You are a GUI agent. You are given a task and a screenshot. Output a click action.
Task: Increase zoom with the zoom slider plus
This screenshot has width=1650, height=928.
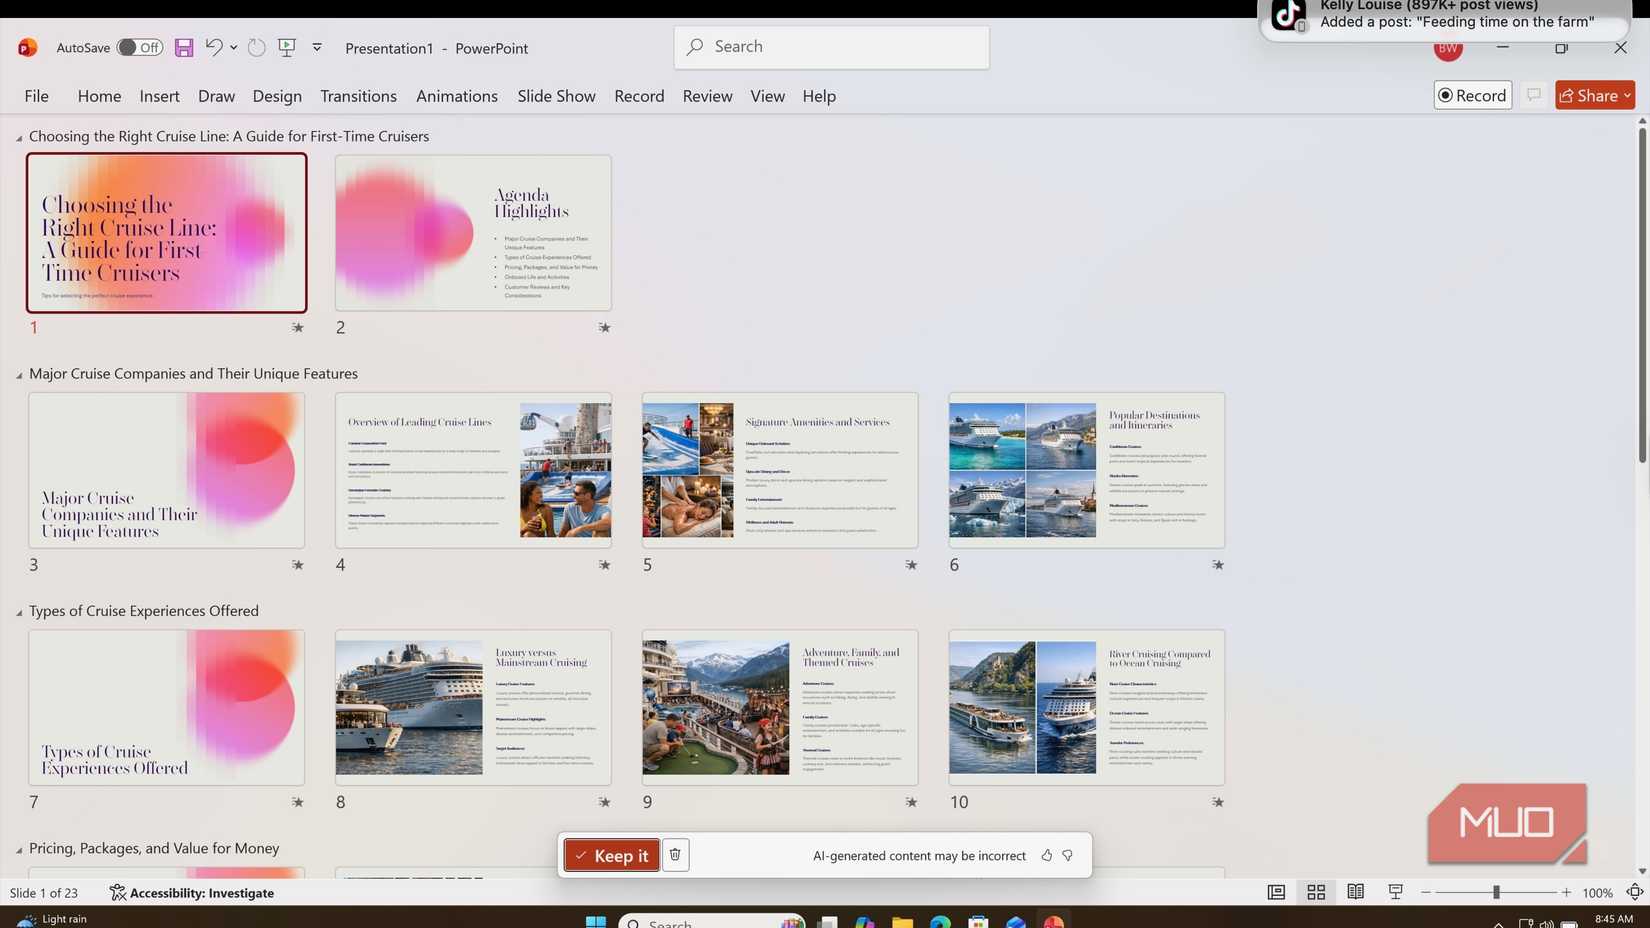pyautogui.click(x=1566, y=892)
